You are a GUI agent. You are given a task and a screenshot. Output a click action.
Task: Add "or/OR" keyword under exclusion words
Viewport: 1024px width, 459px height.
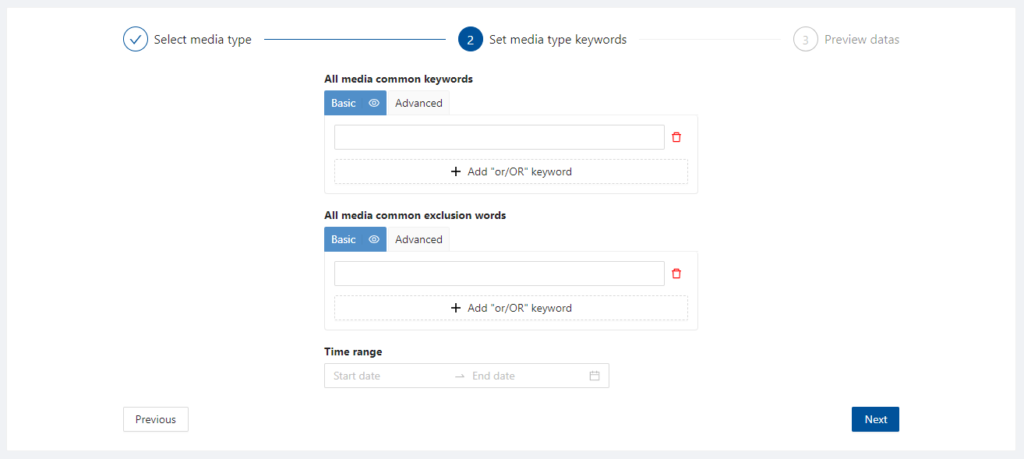click(x=511, y=308)
